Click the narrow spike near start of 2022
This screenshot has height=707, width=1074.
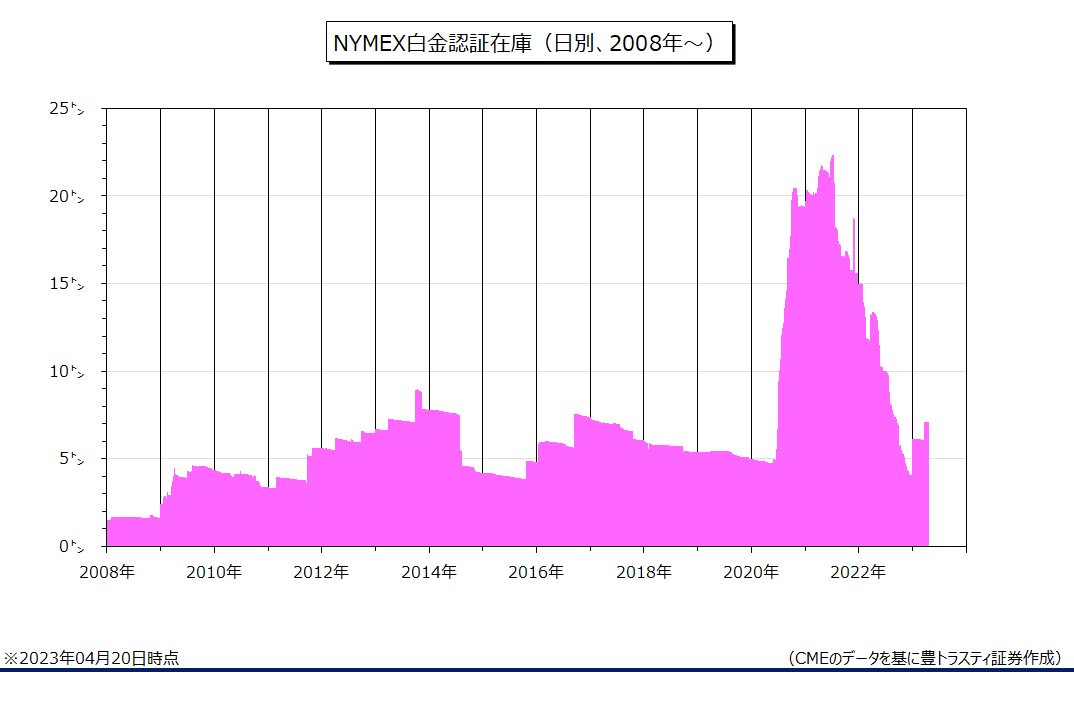click(853, 243)
